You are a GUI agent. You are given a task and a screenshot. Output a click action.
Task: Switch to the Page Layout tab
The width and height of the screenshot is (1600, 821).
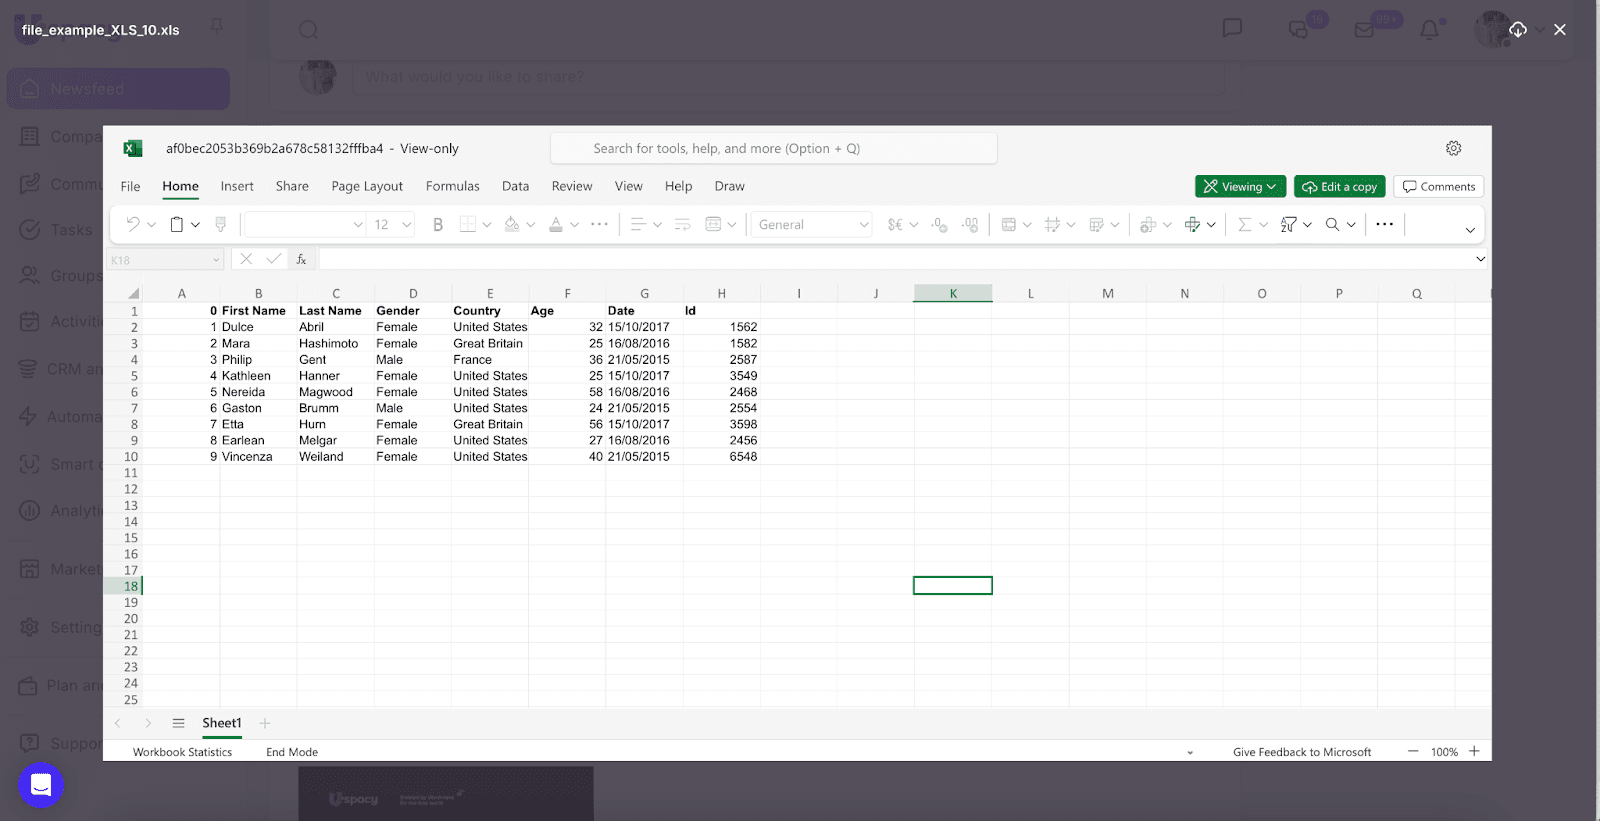tap(367, 186)
